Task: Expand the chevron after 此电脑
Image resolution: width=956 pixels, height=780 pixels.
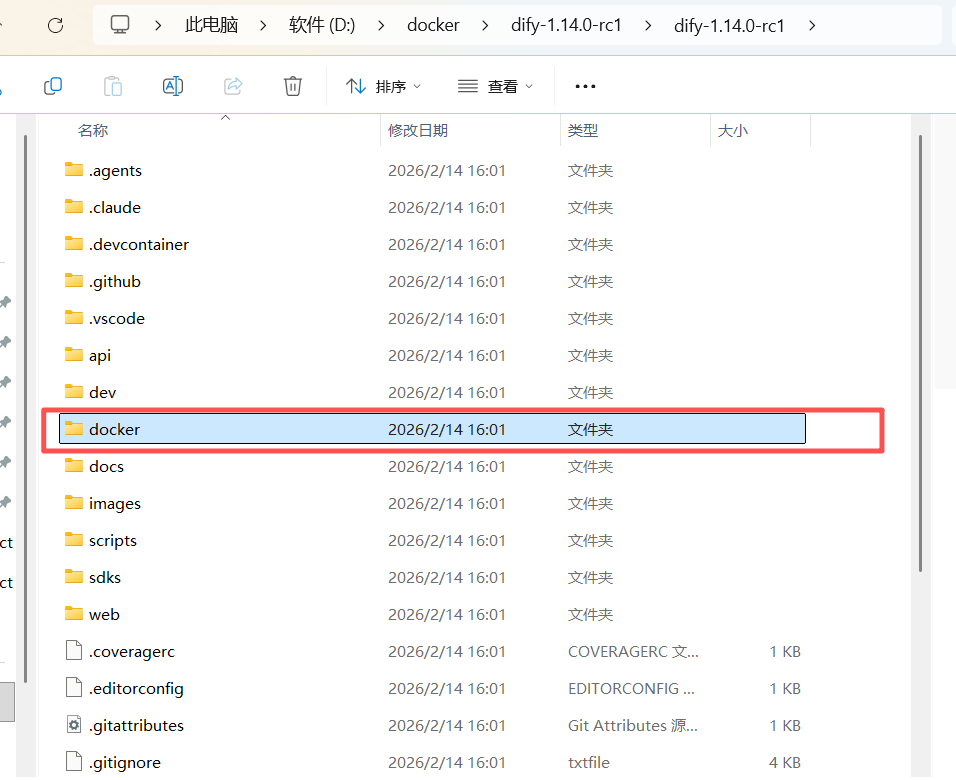Action: (263, 26)
